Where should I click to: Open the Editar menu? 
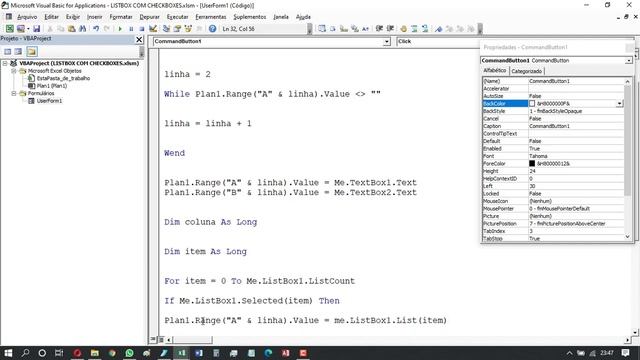[51, 17]
